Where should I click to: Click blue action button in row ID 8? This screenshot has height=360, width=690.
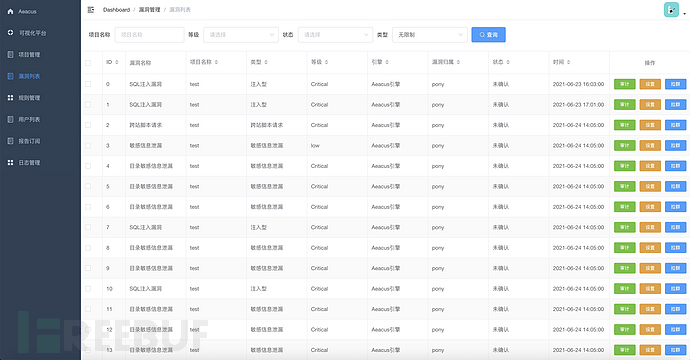click(675, 248)
